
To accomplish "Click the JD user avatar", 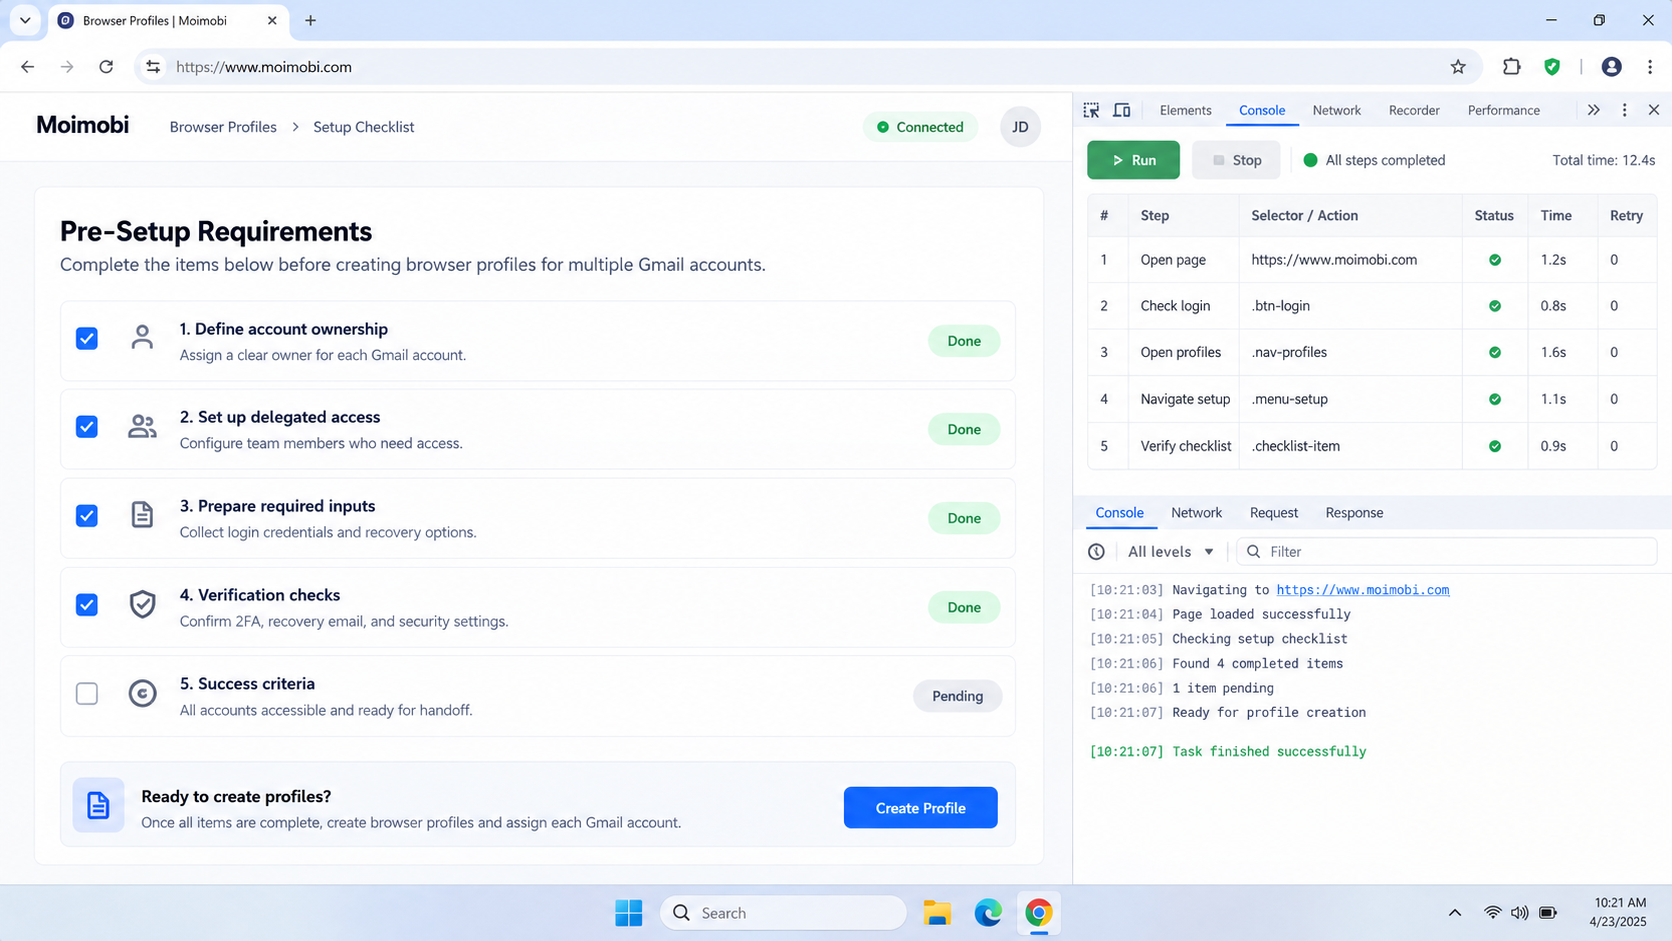I will pyautogui.click(x=1020, y=127).
